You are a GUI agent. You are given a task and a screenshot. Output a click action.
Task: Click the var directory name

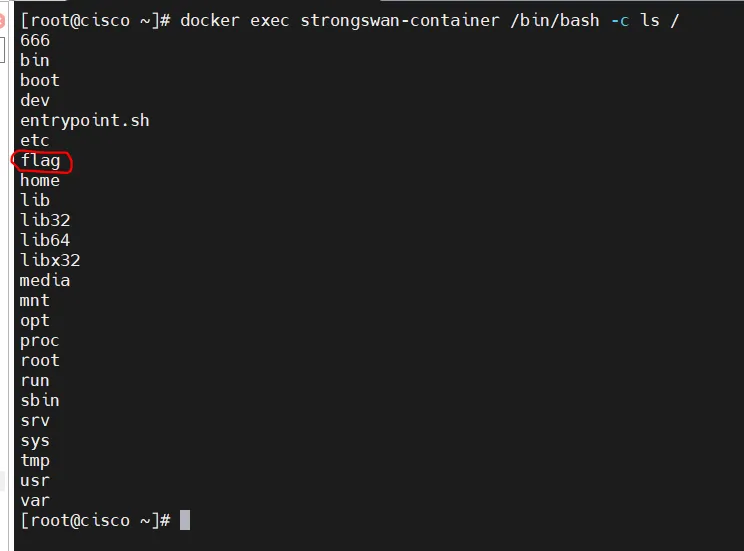tap(35, 500)
